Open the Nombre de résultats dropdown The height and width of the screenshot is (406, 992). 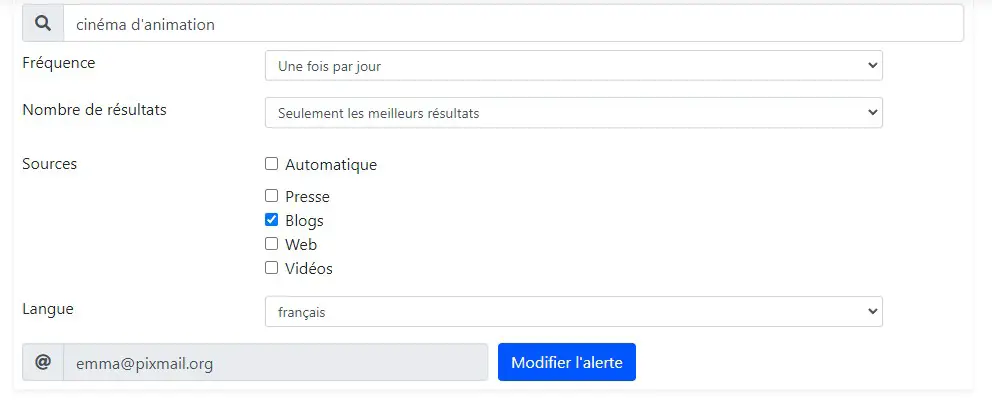[574, 113]
